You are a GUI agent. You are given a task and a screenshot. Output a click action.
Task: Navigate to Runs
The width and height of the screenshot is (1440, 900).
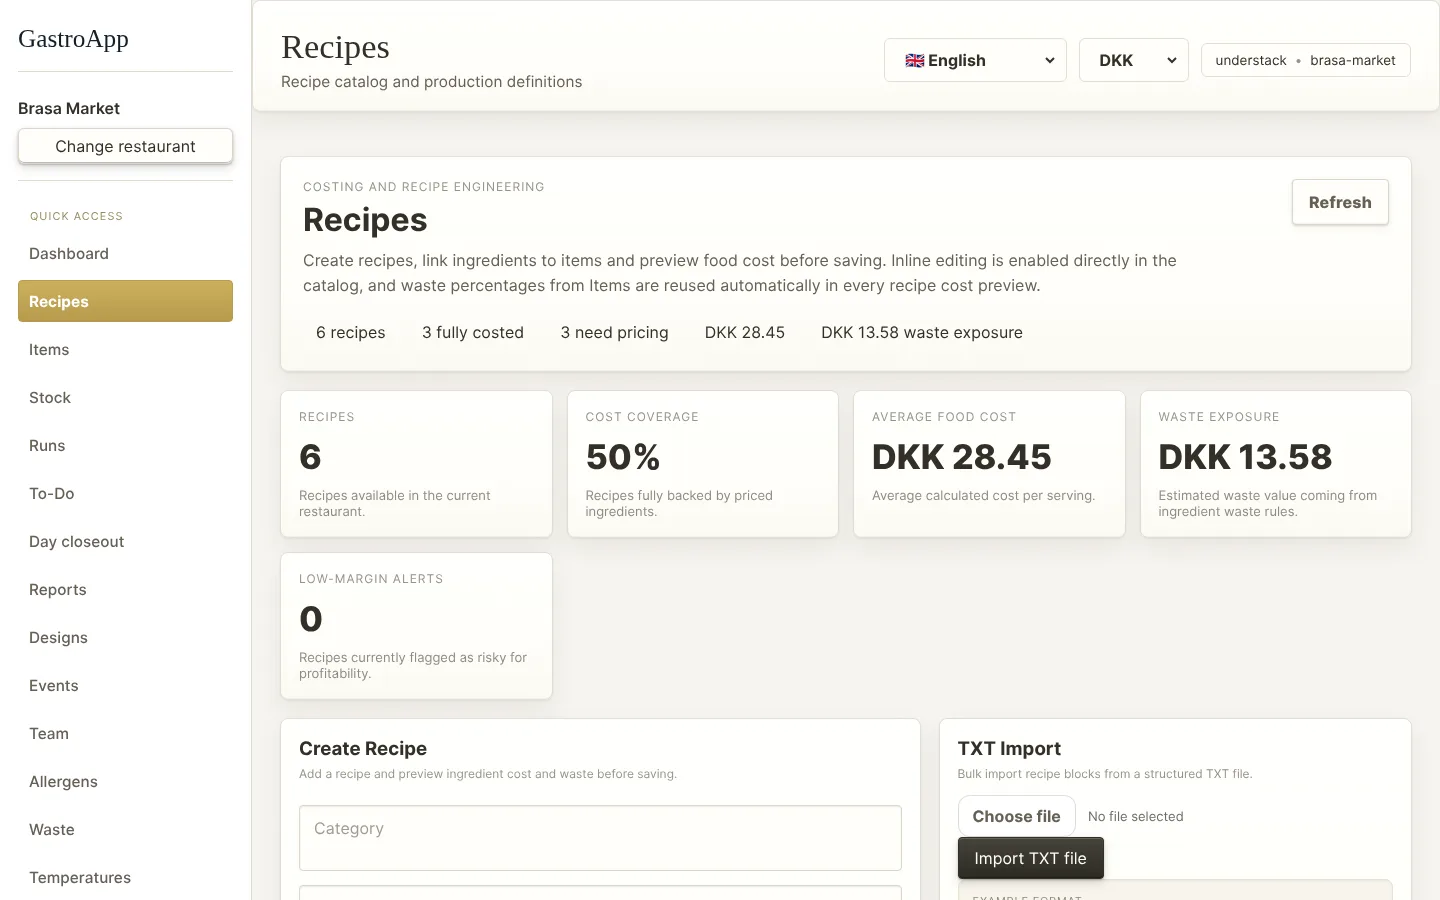coord(125,446)
